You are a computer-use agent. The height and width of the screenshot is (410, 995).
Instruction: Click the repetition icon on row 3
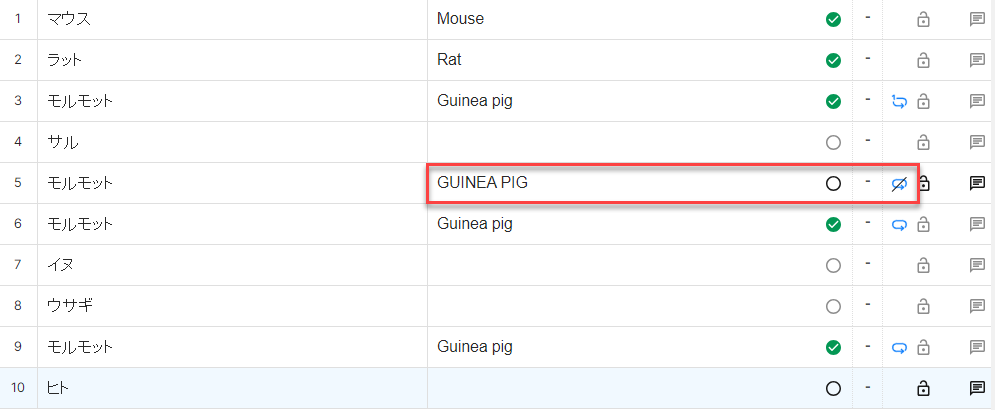tap(899, 101)
